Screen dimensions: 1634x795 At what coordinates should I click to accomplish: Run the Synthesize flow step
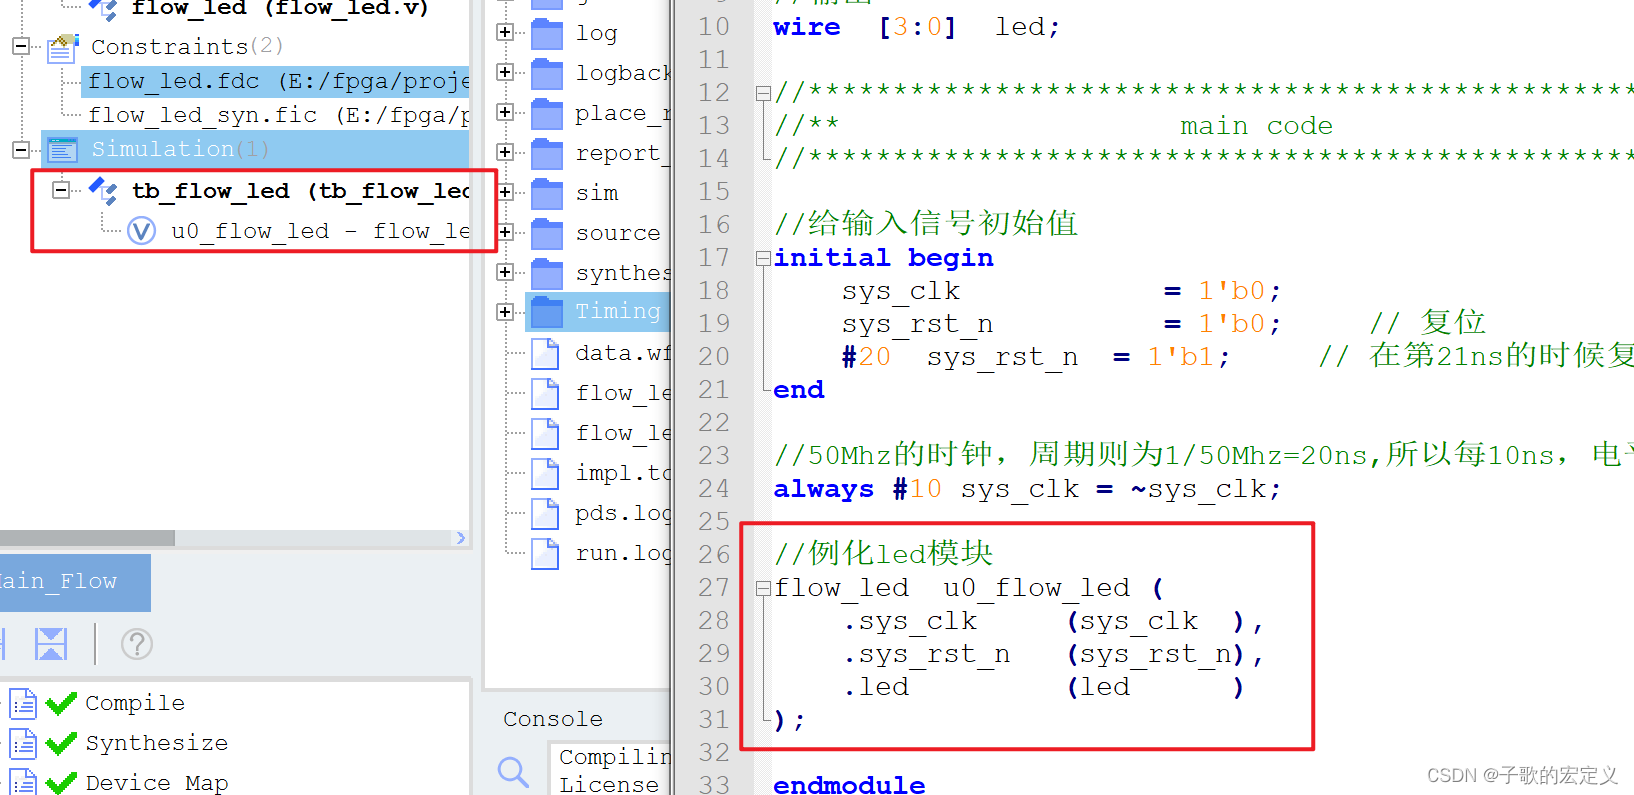coord(157,743)
